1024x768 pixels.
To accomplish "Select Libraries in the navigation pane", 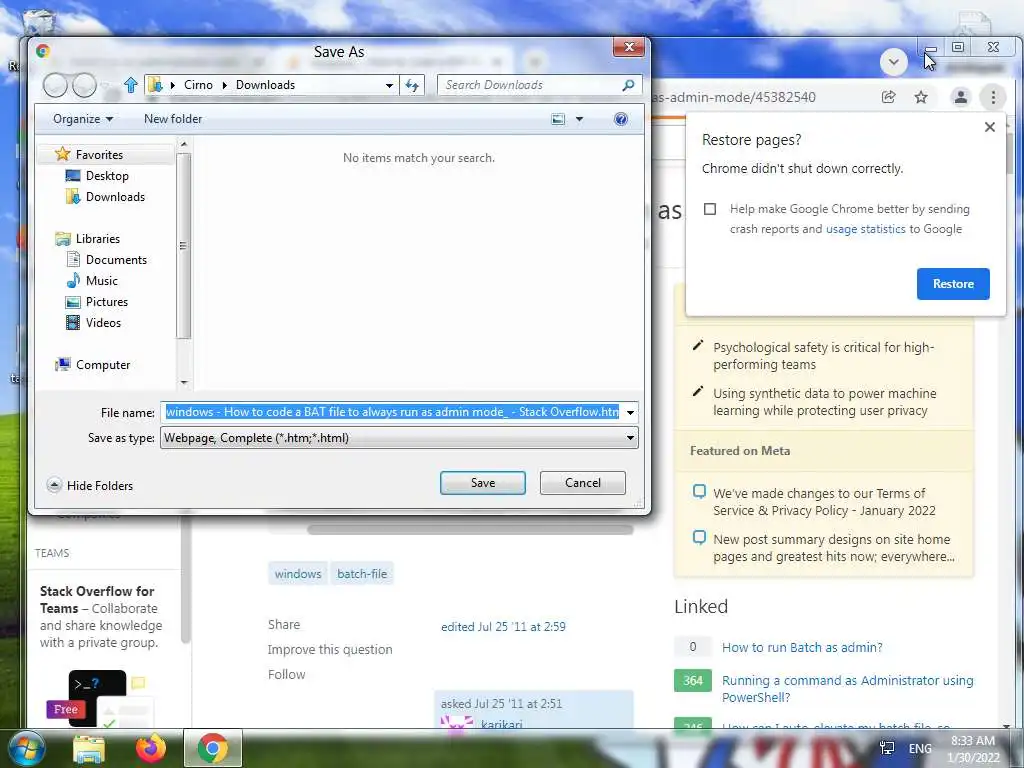I will point(97,239).
